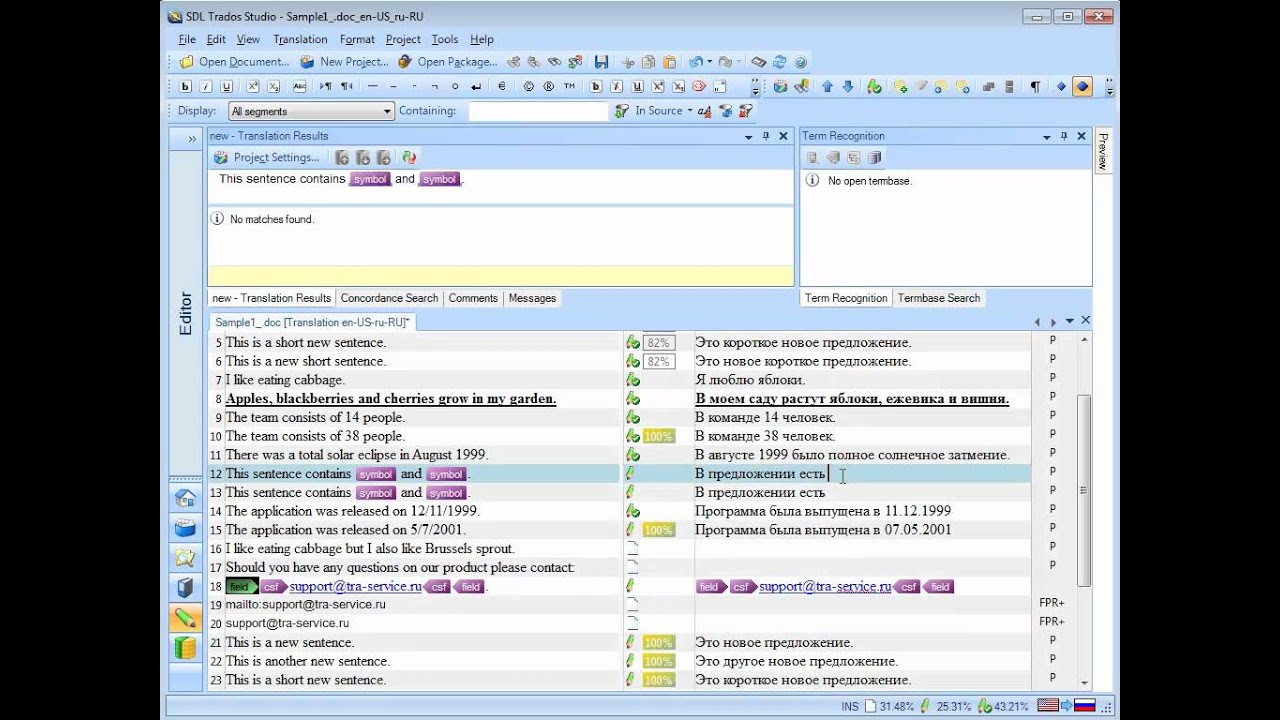Screen dimensions: 1280x720
Task: Click the Containing filter text field
Action: [x=538, y=111]
